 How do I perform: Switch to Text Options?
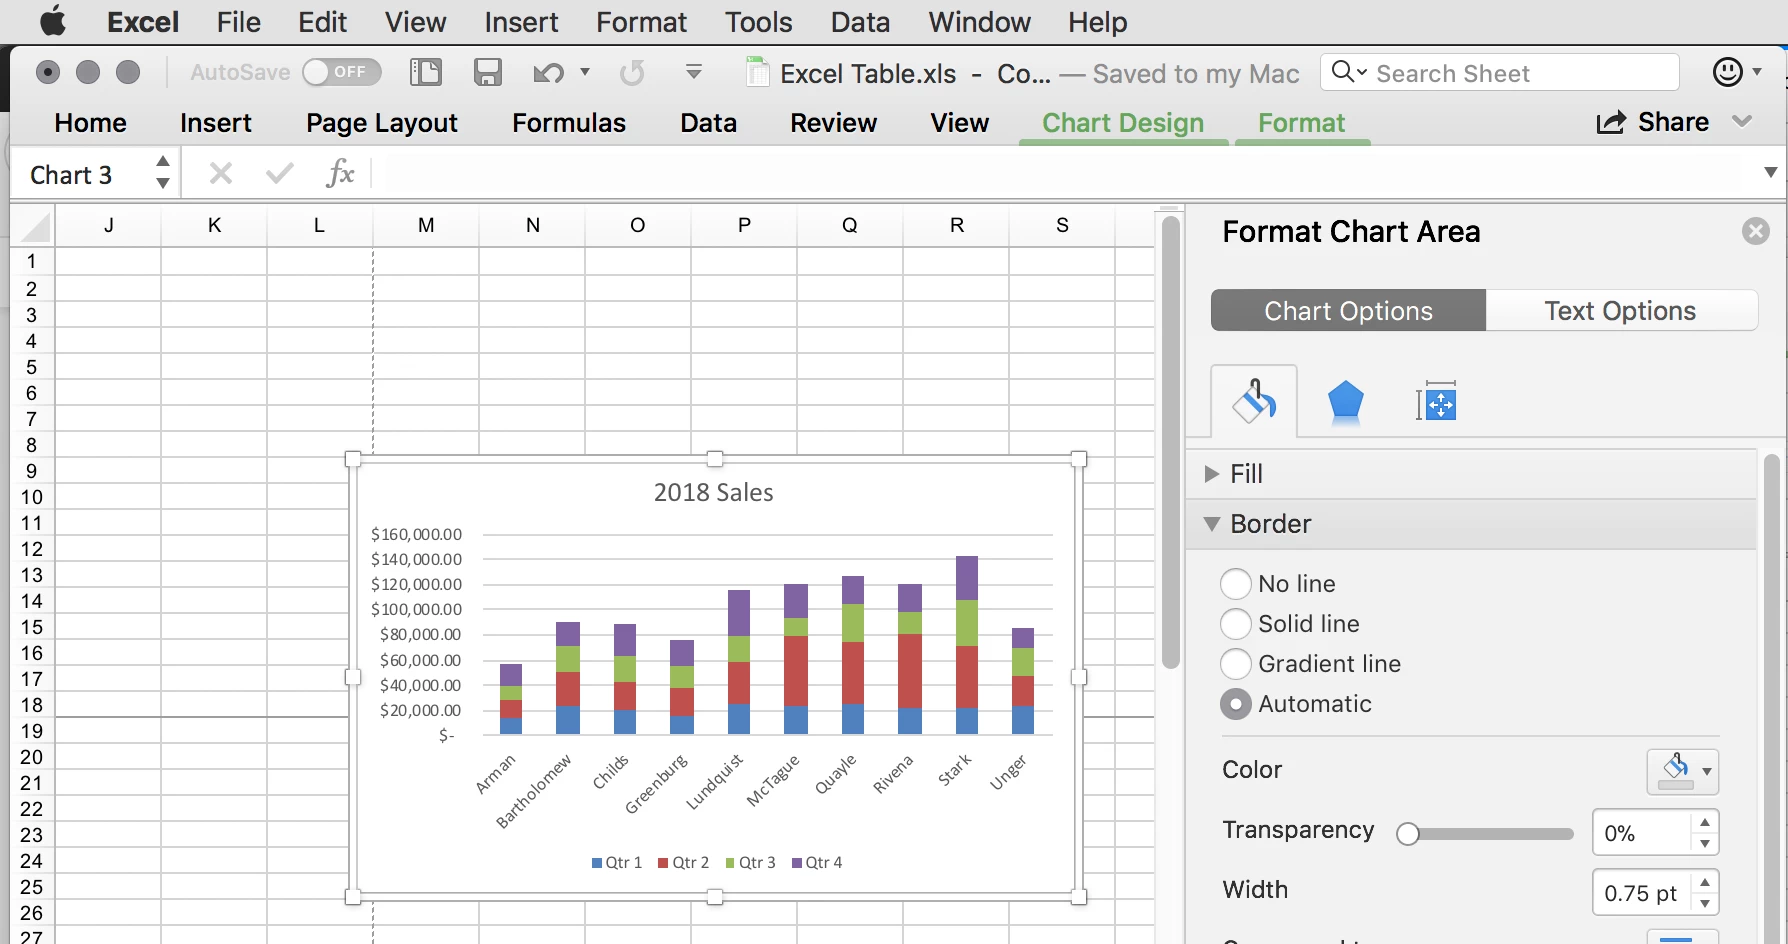(x=1620, y=311)
